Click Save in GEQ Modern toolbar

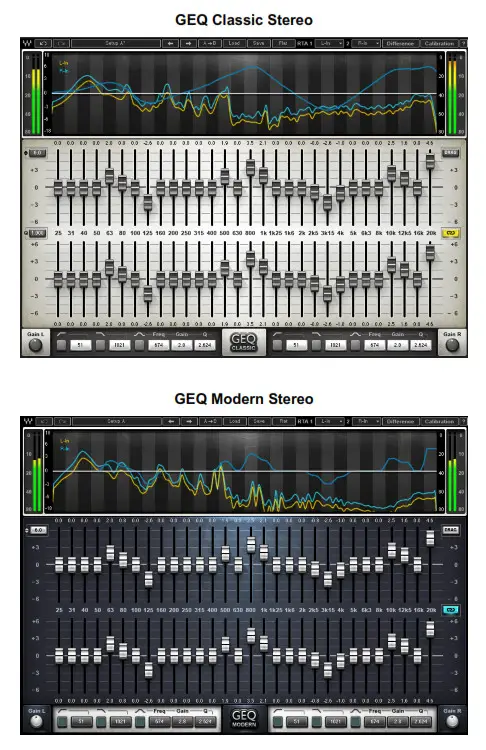(x=259, y=421)
